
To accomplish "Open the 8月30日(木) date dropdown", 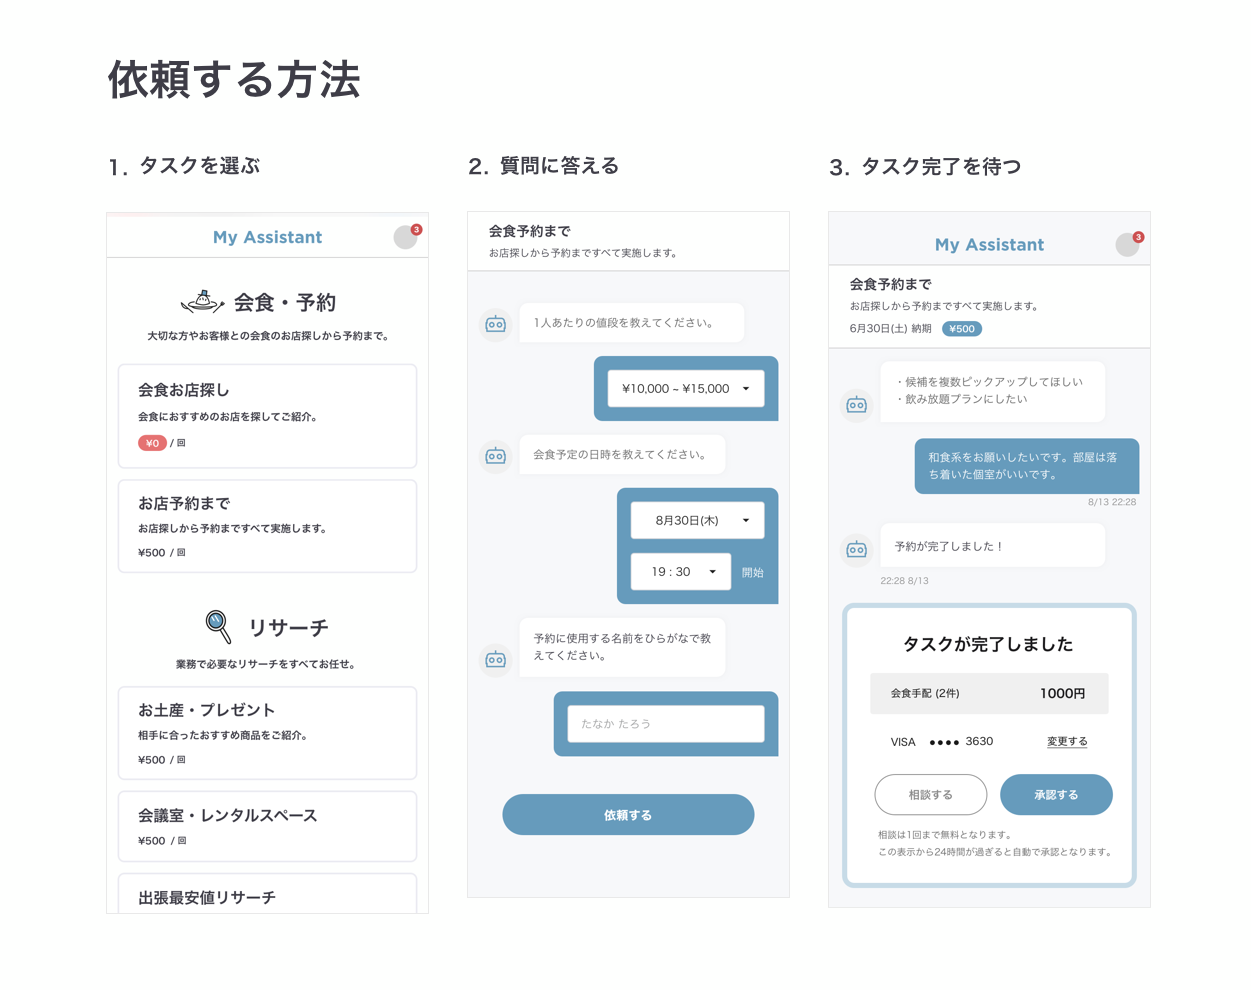I will click(x=697, y=520).
